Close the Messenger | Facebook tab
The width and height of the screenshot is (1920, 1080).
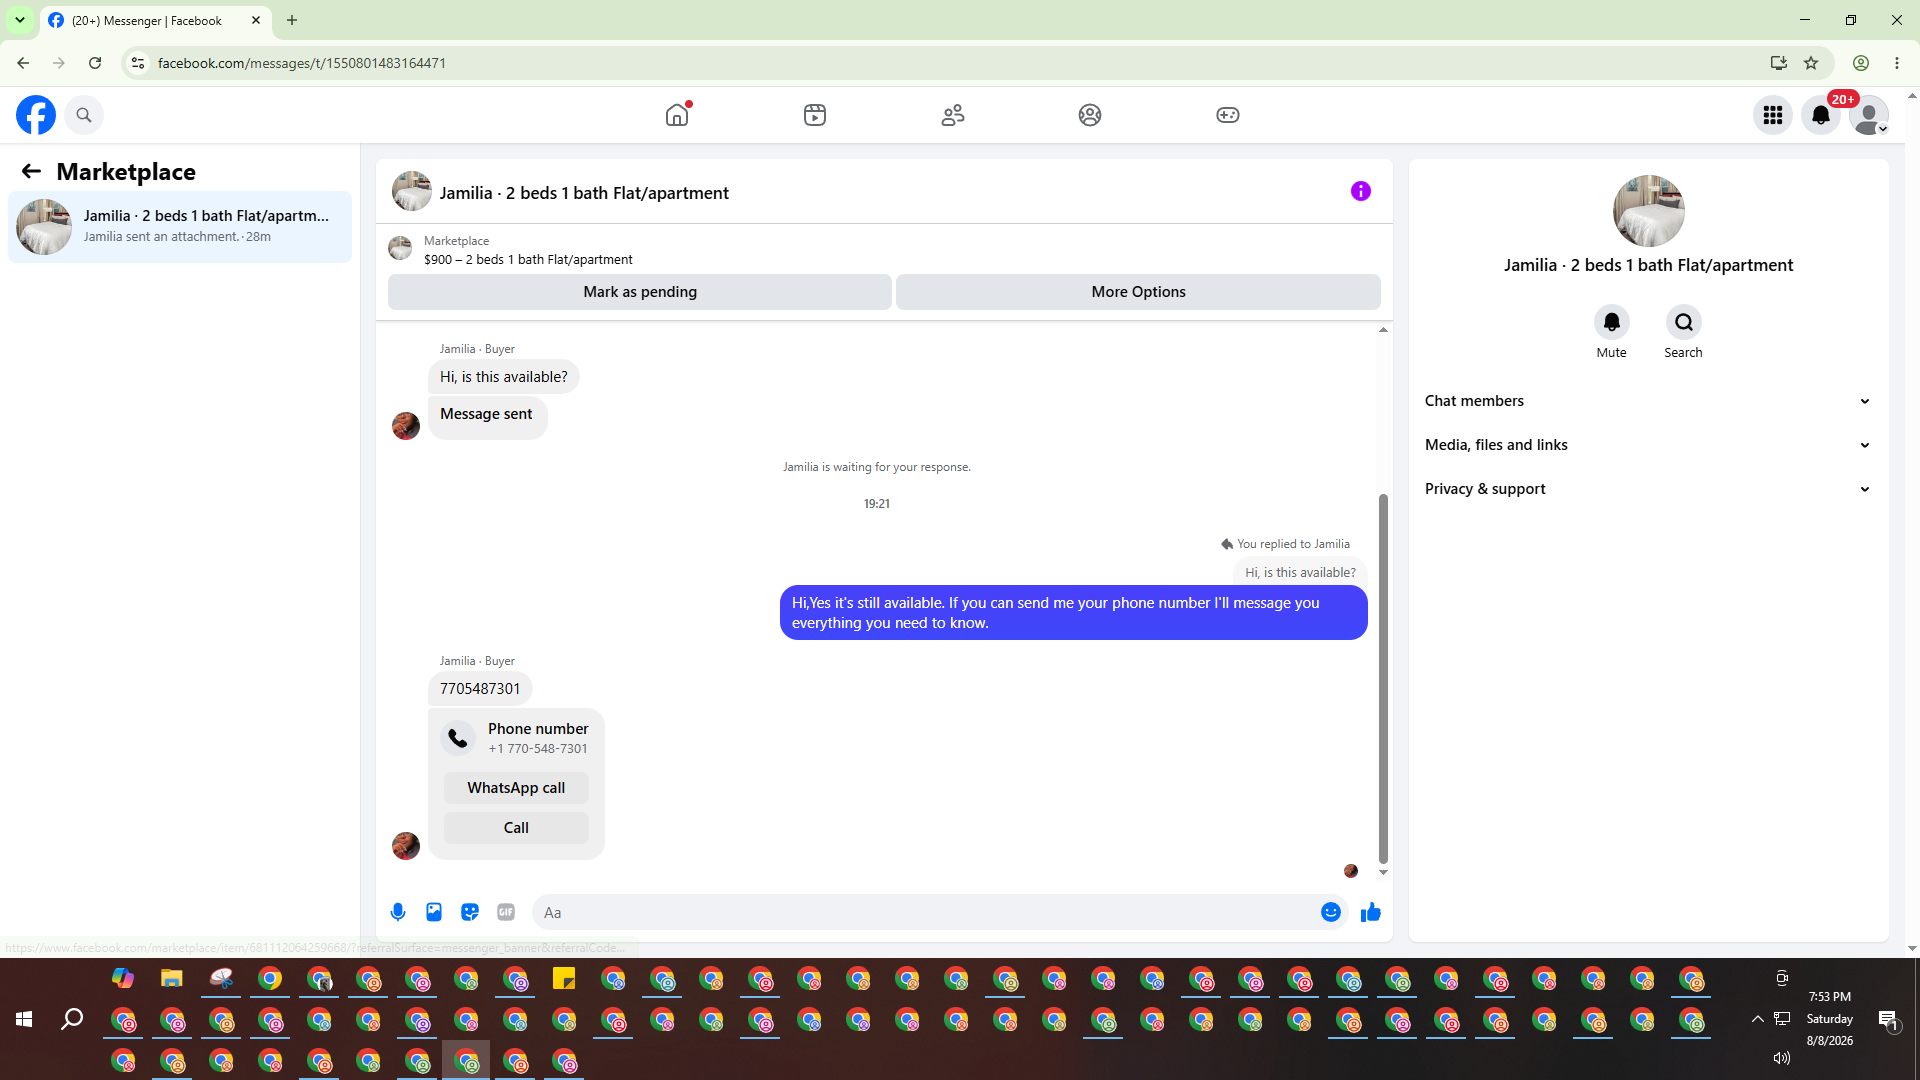(x=256, y=20)
